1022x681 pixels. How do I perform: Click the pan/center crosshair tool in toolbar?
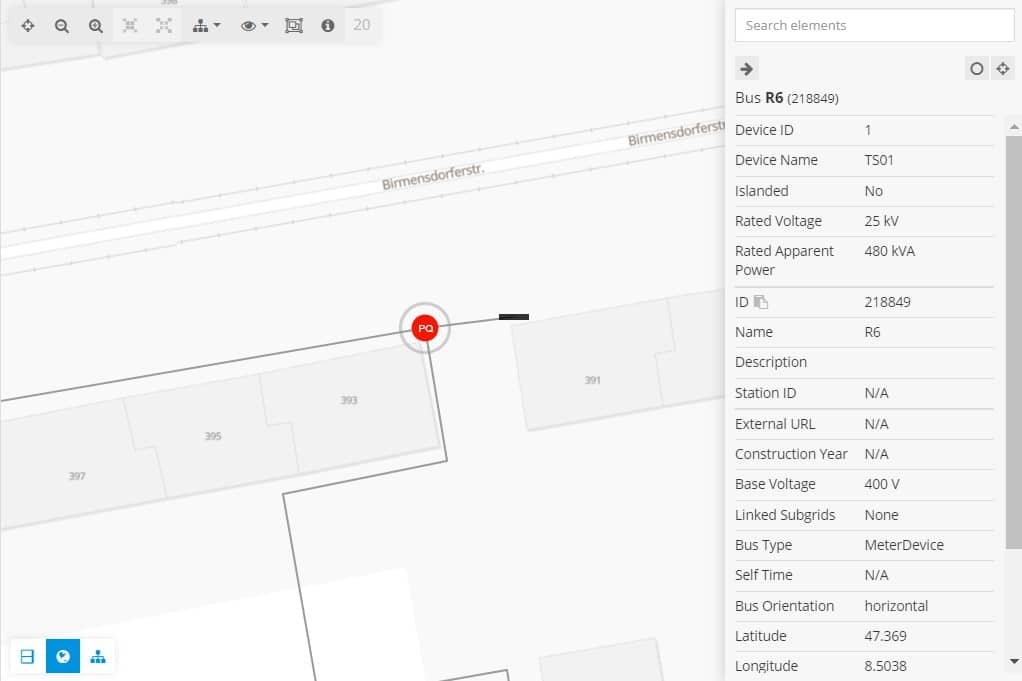point(28,26)
